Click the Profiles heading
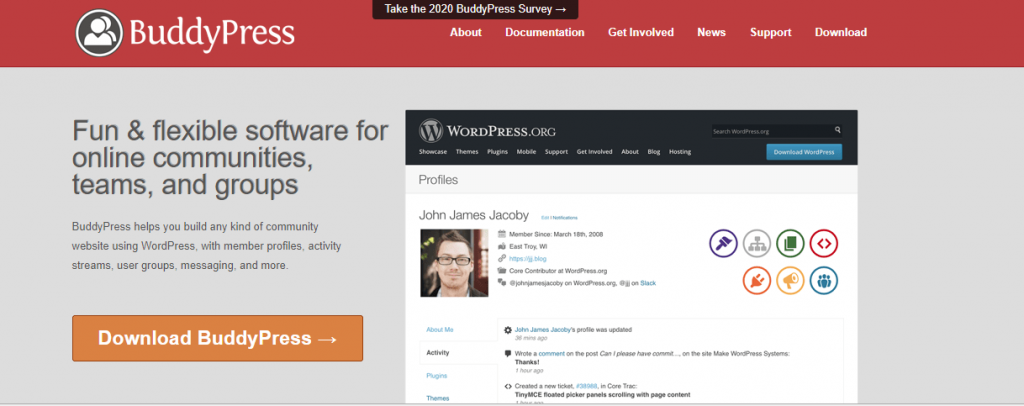Viewport: 1024px width, 406px height. point(438,180)
